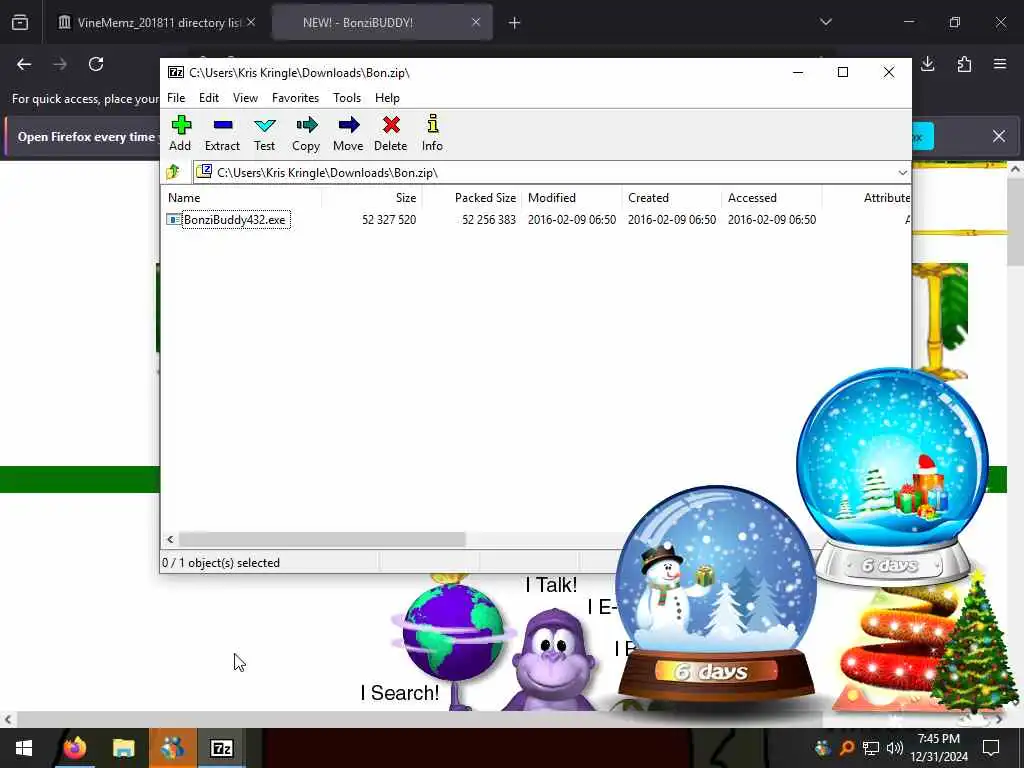This screenshot has height=768, width=1024.
Task: Click the Firefox taskbar icon
Action: tap(74, 748)
